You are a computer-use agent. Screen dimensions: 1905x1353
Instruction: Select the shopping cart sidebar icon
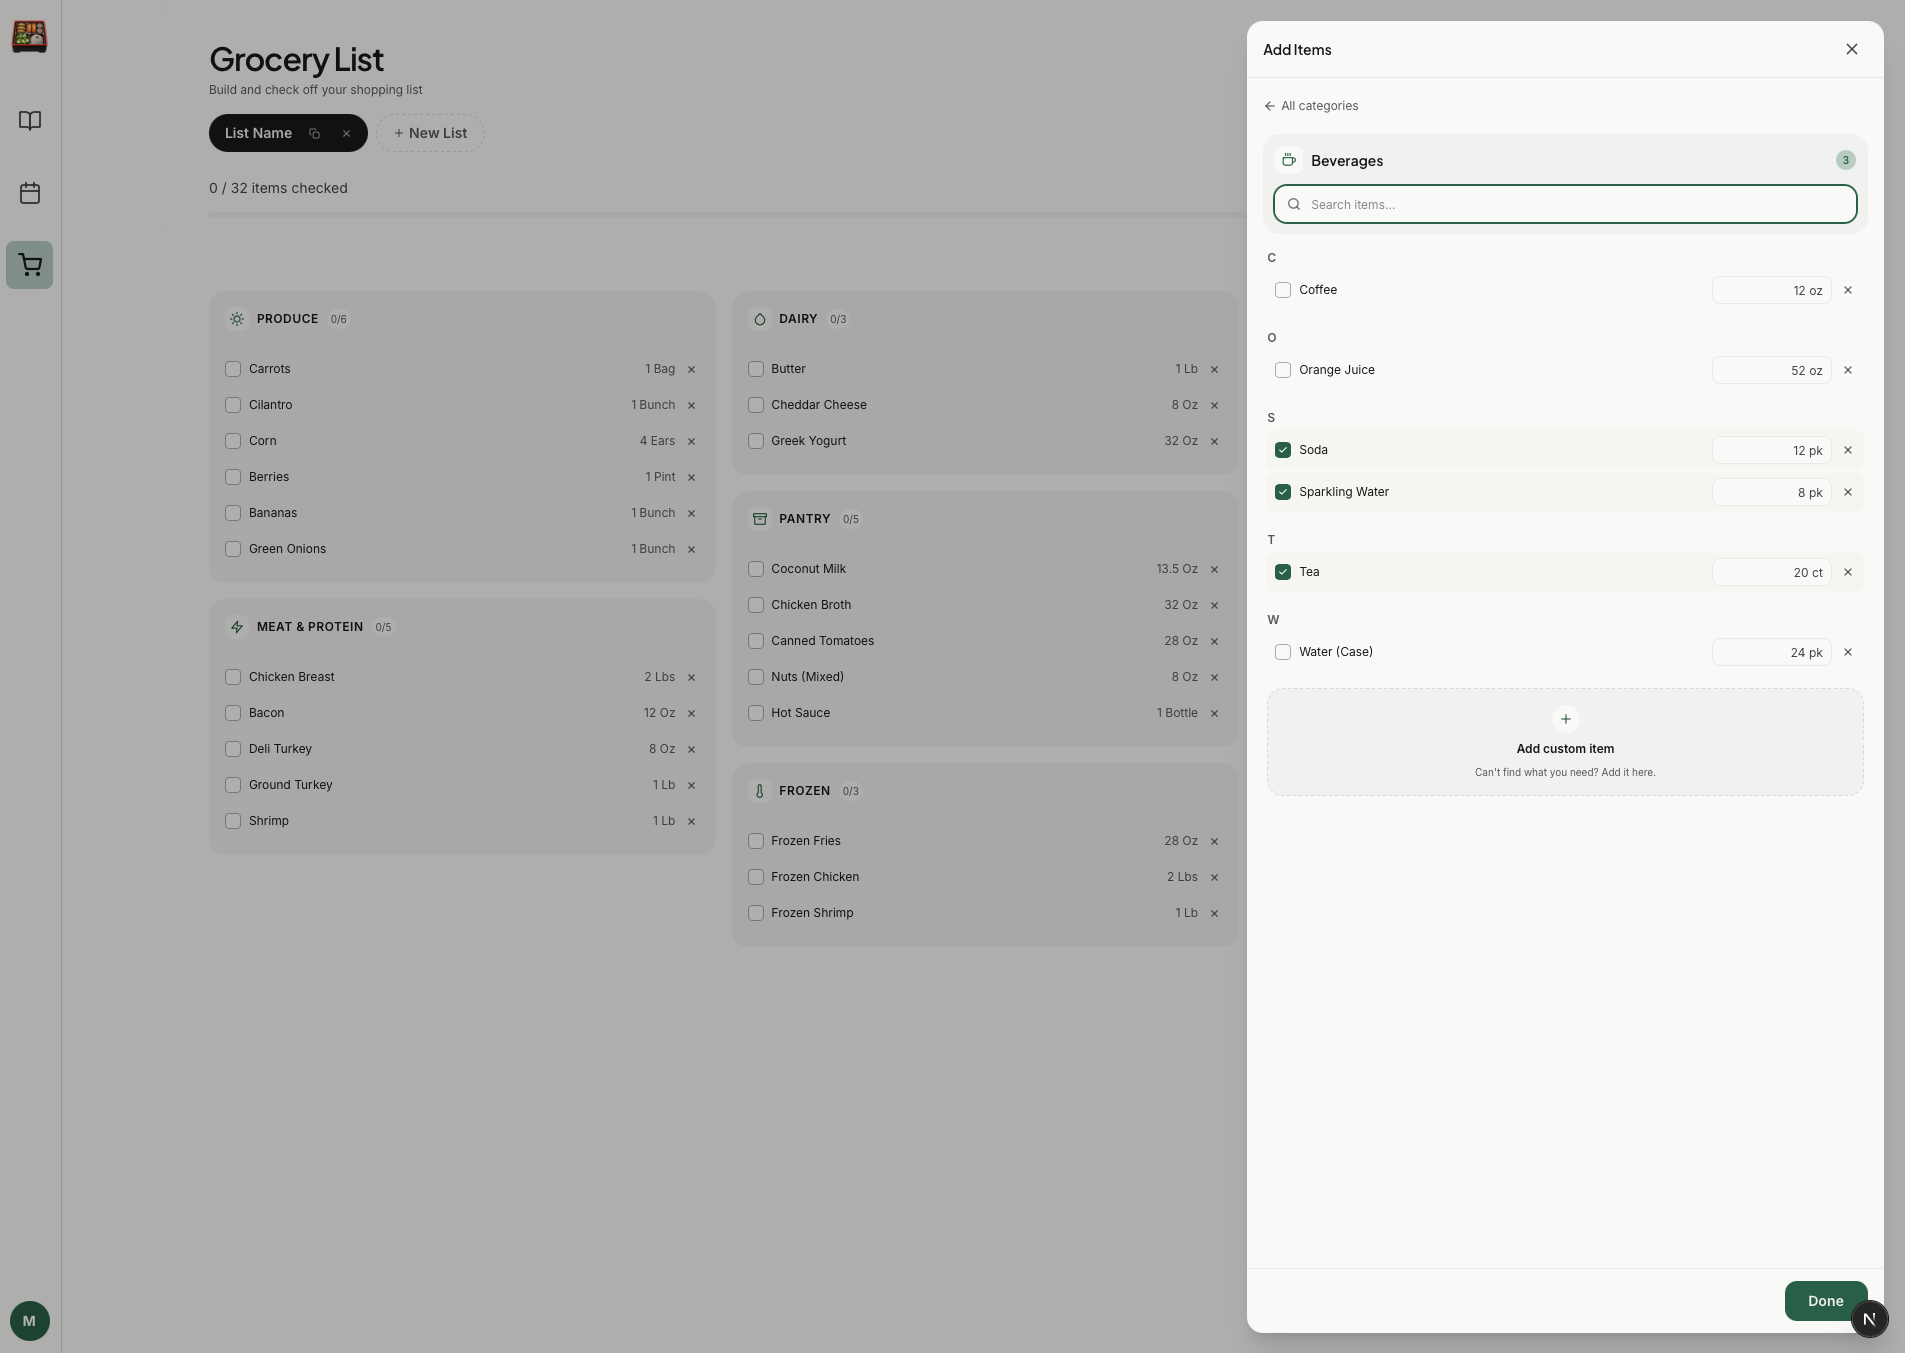tap(30, 265)
